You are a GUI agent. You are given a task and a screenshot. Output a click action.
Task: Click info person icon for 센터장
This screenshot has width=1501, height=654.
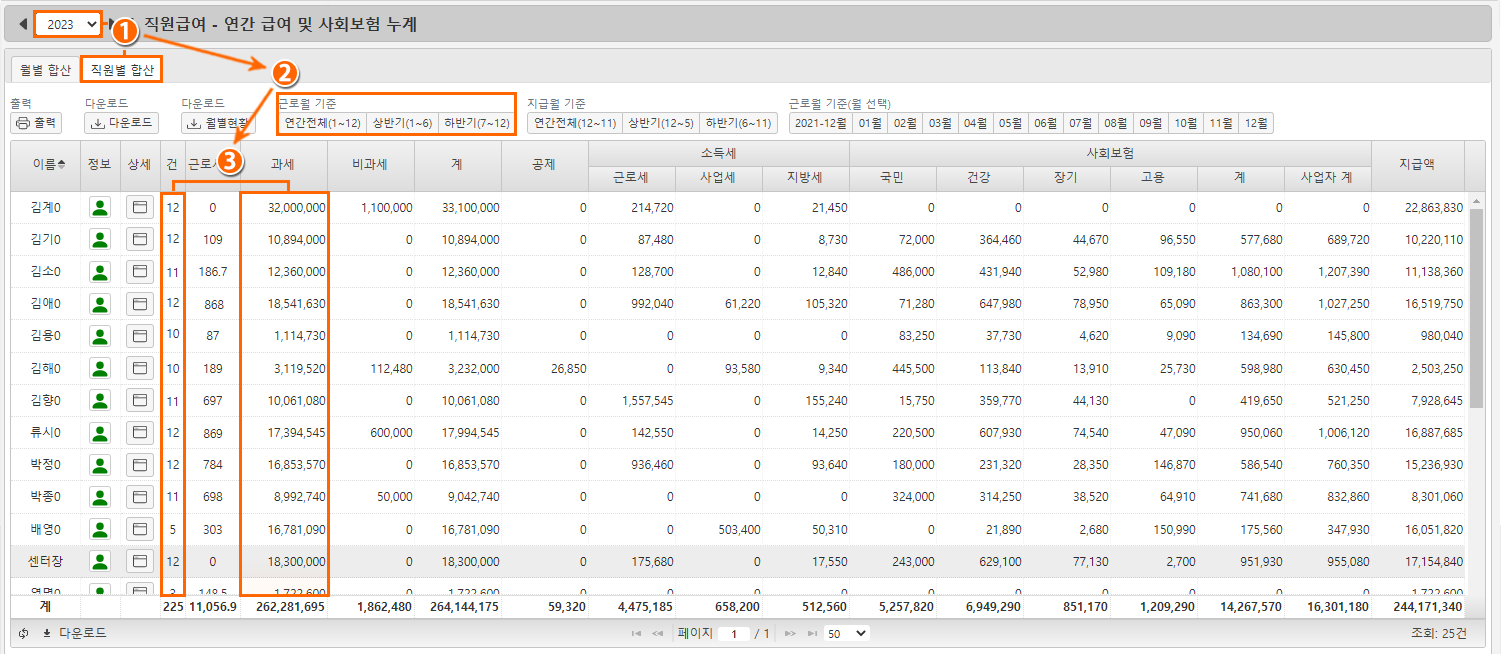pyautogui.click(x=100, y=562)
